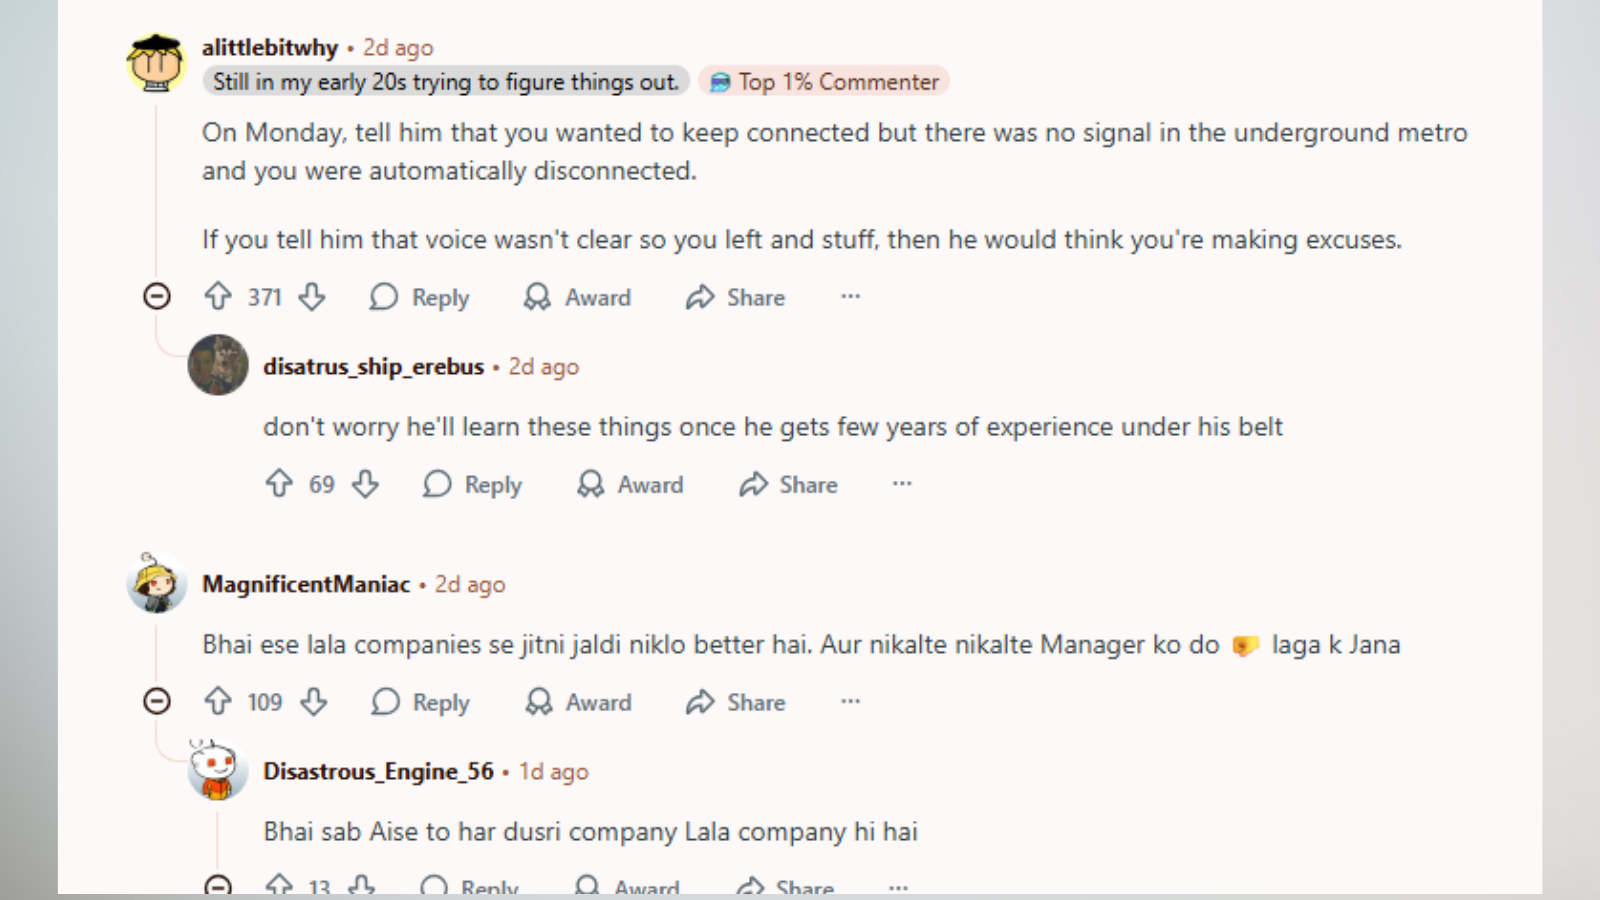Viewport: 1600px width, 900px height.
Task: Open more options on disatrus_ship_erebus's reply
Action: [902, 484]
